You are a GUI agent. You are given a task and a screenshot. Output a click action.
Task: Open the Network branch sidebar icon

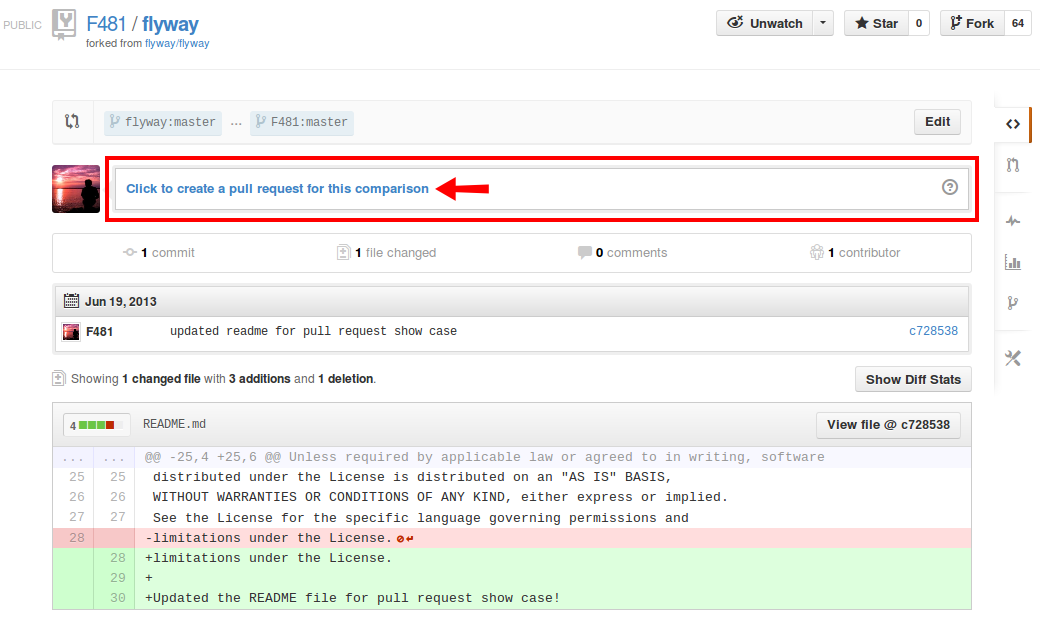1012,303
